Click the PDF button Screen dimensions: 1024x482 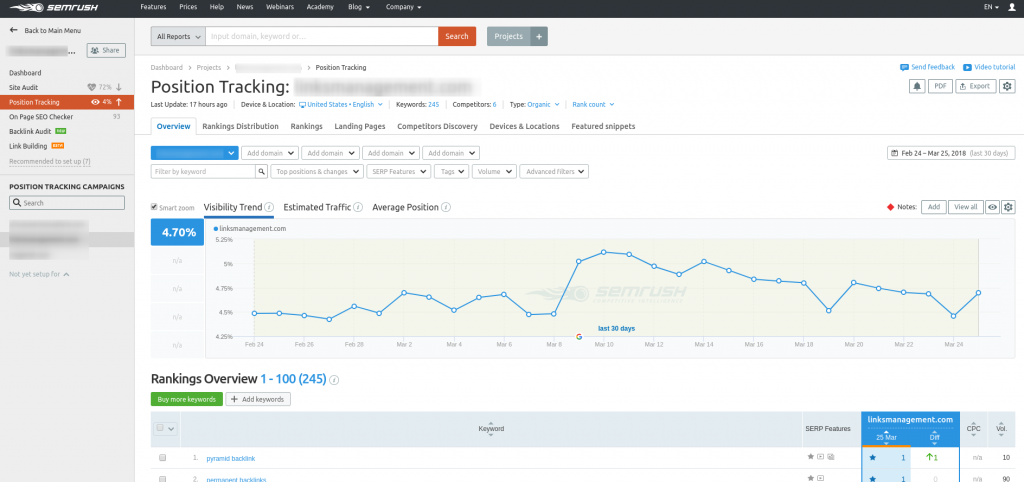tap(940, 86)
